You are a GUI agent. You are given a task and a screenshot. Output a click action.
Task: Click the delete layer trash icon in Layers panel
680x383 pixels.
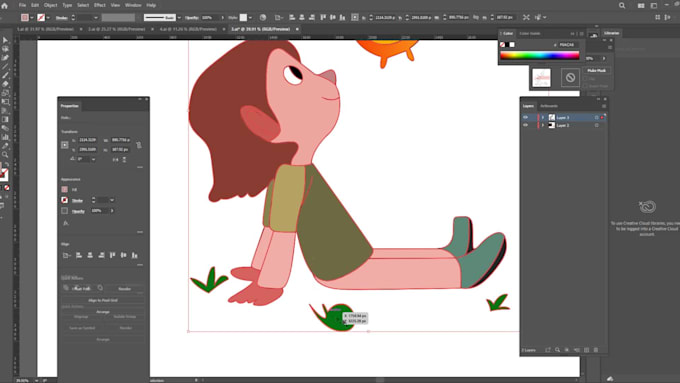596,350
